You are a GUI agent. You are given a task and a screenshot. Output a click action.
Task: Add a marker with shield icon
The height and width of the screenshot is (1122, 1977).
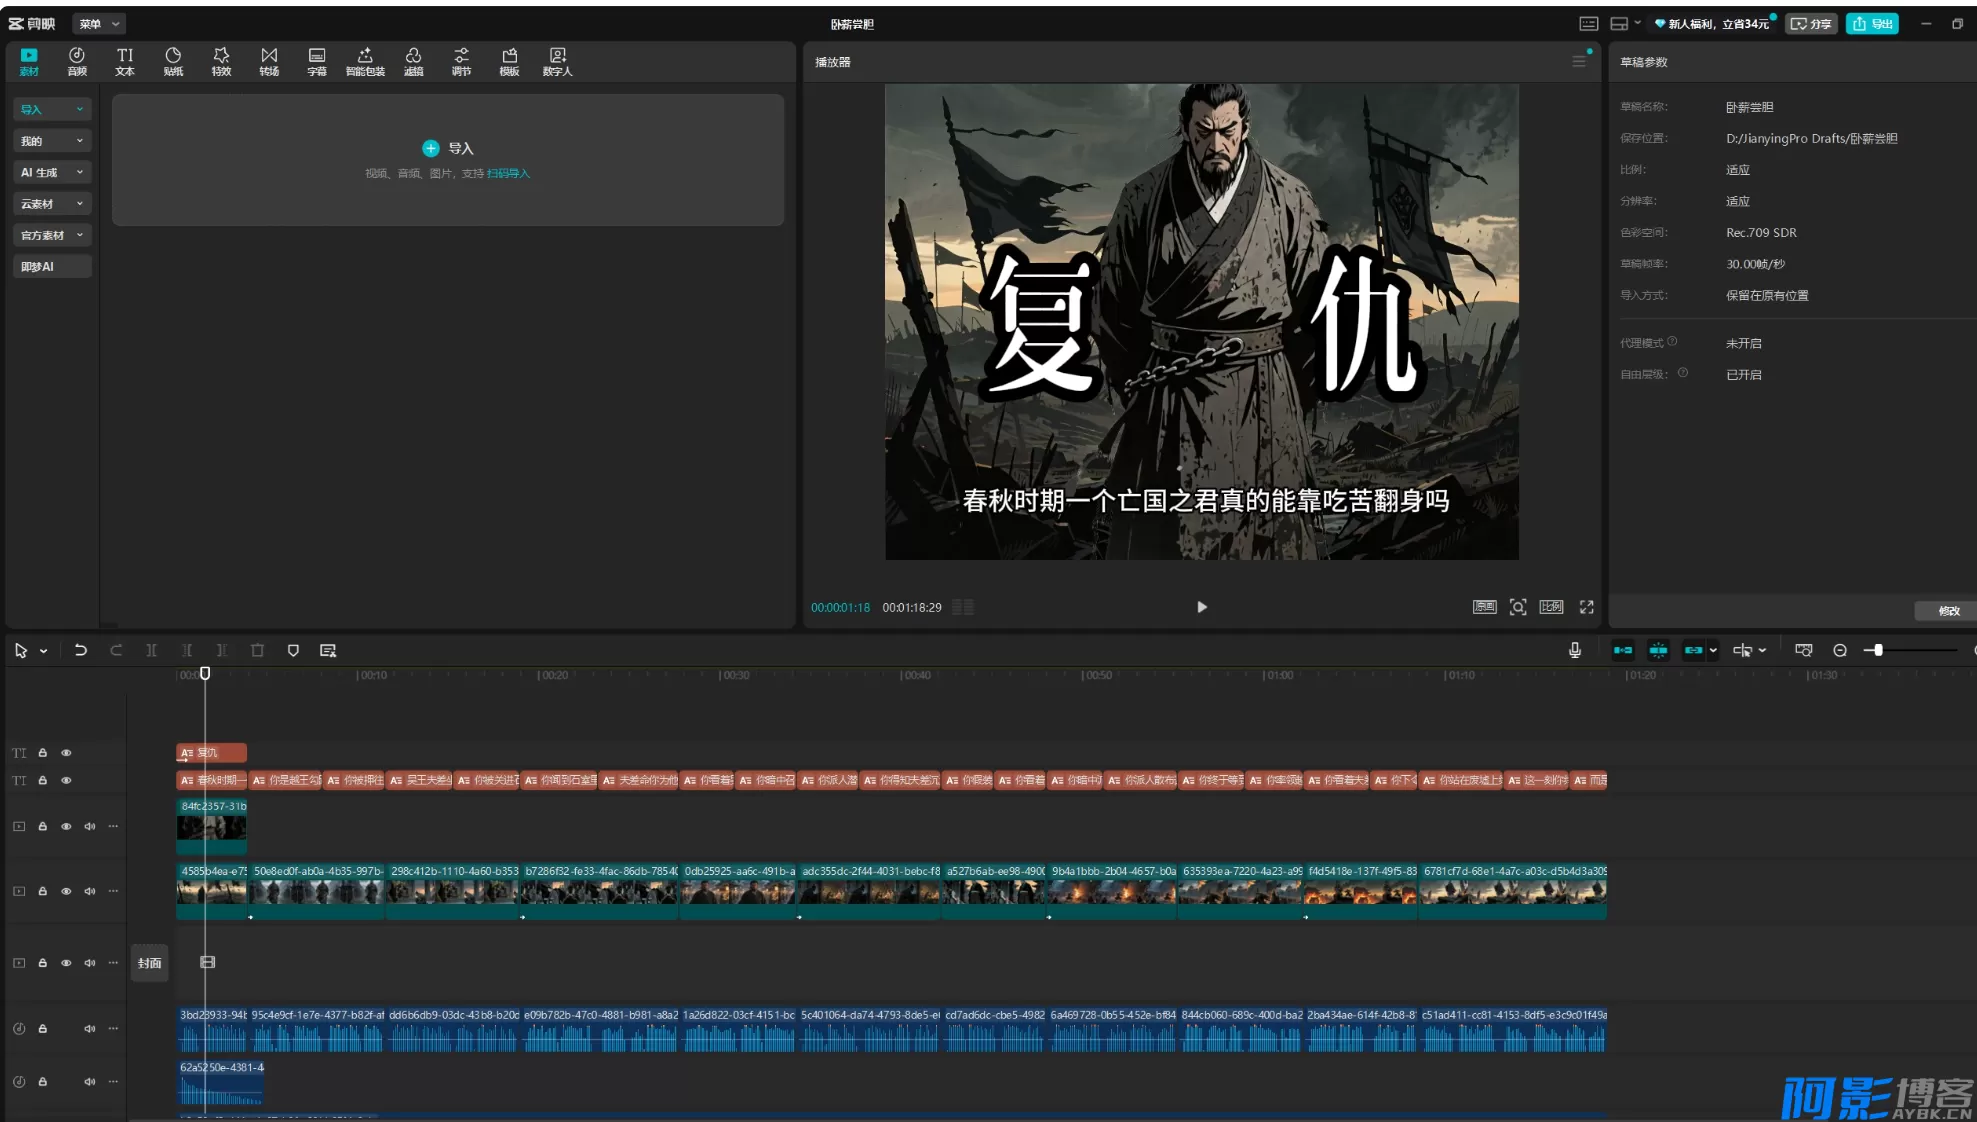(x=293, y=650)
